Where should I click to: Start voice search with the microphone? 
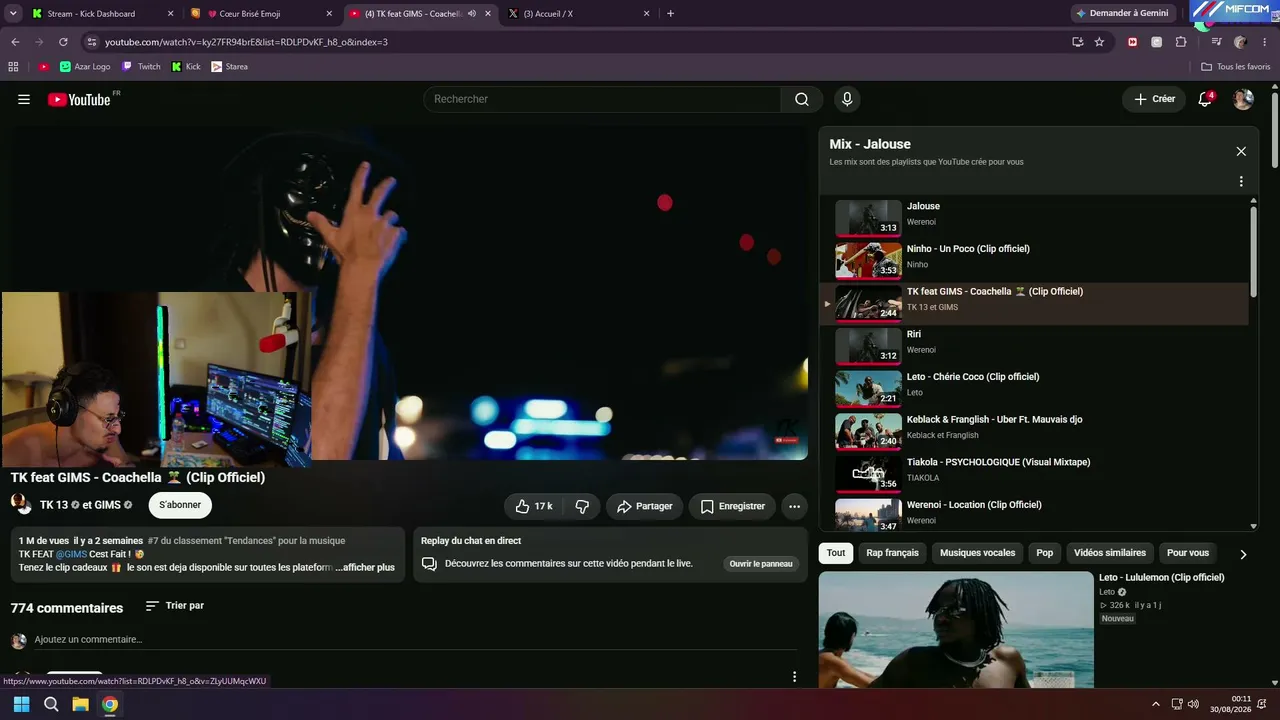tap(847, 99)
